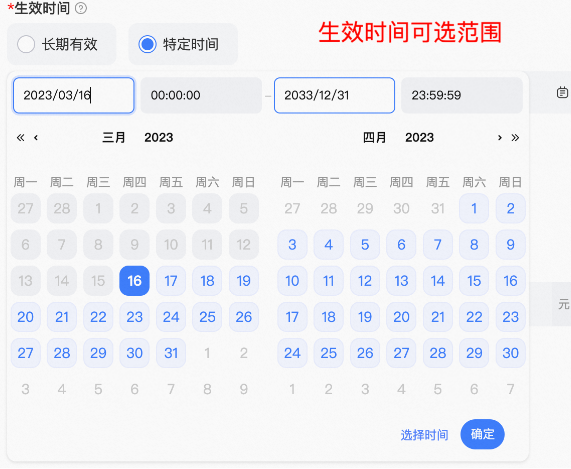Choose March 31 in left calendar
The width and height of the screenshot is (571, 469).
(x=171, y=353)
